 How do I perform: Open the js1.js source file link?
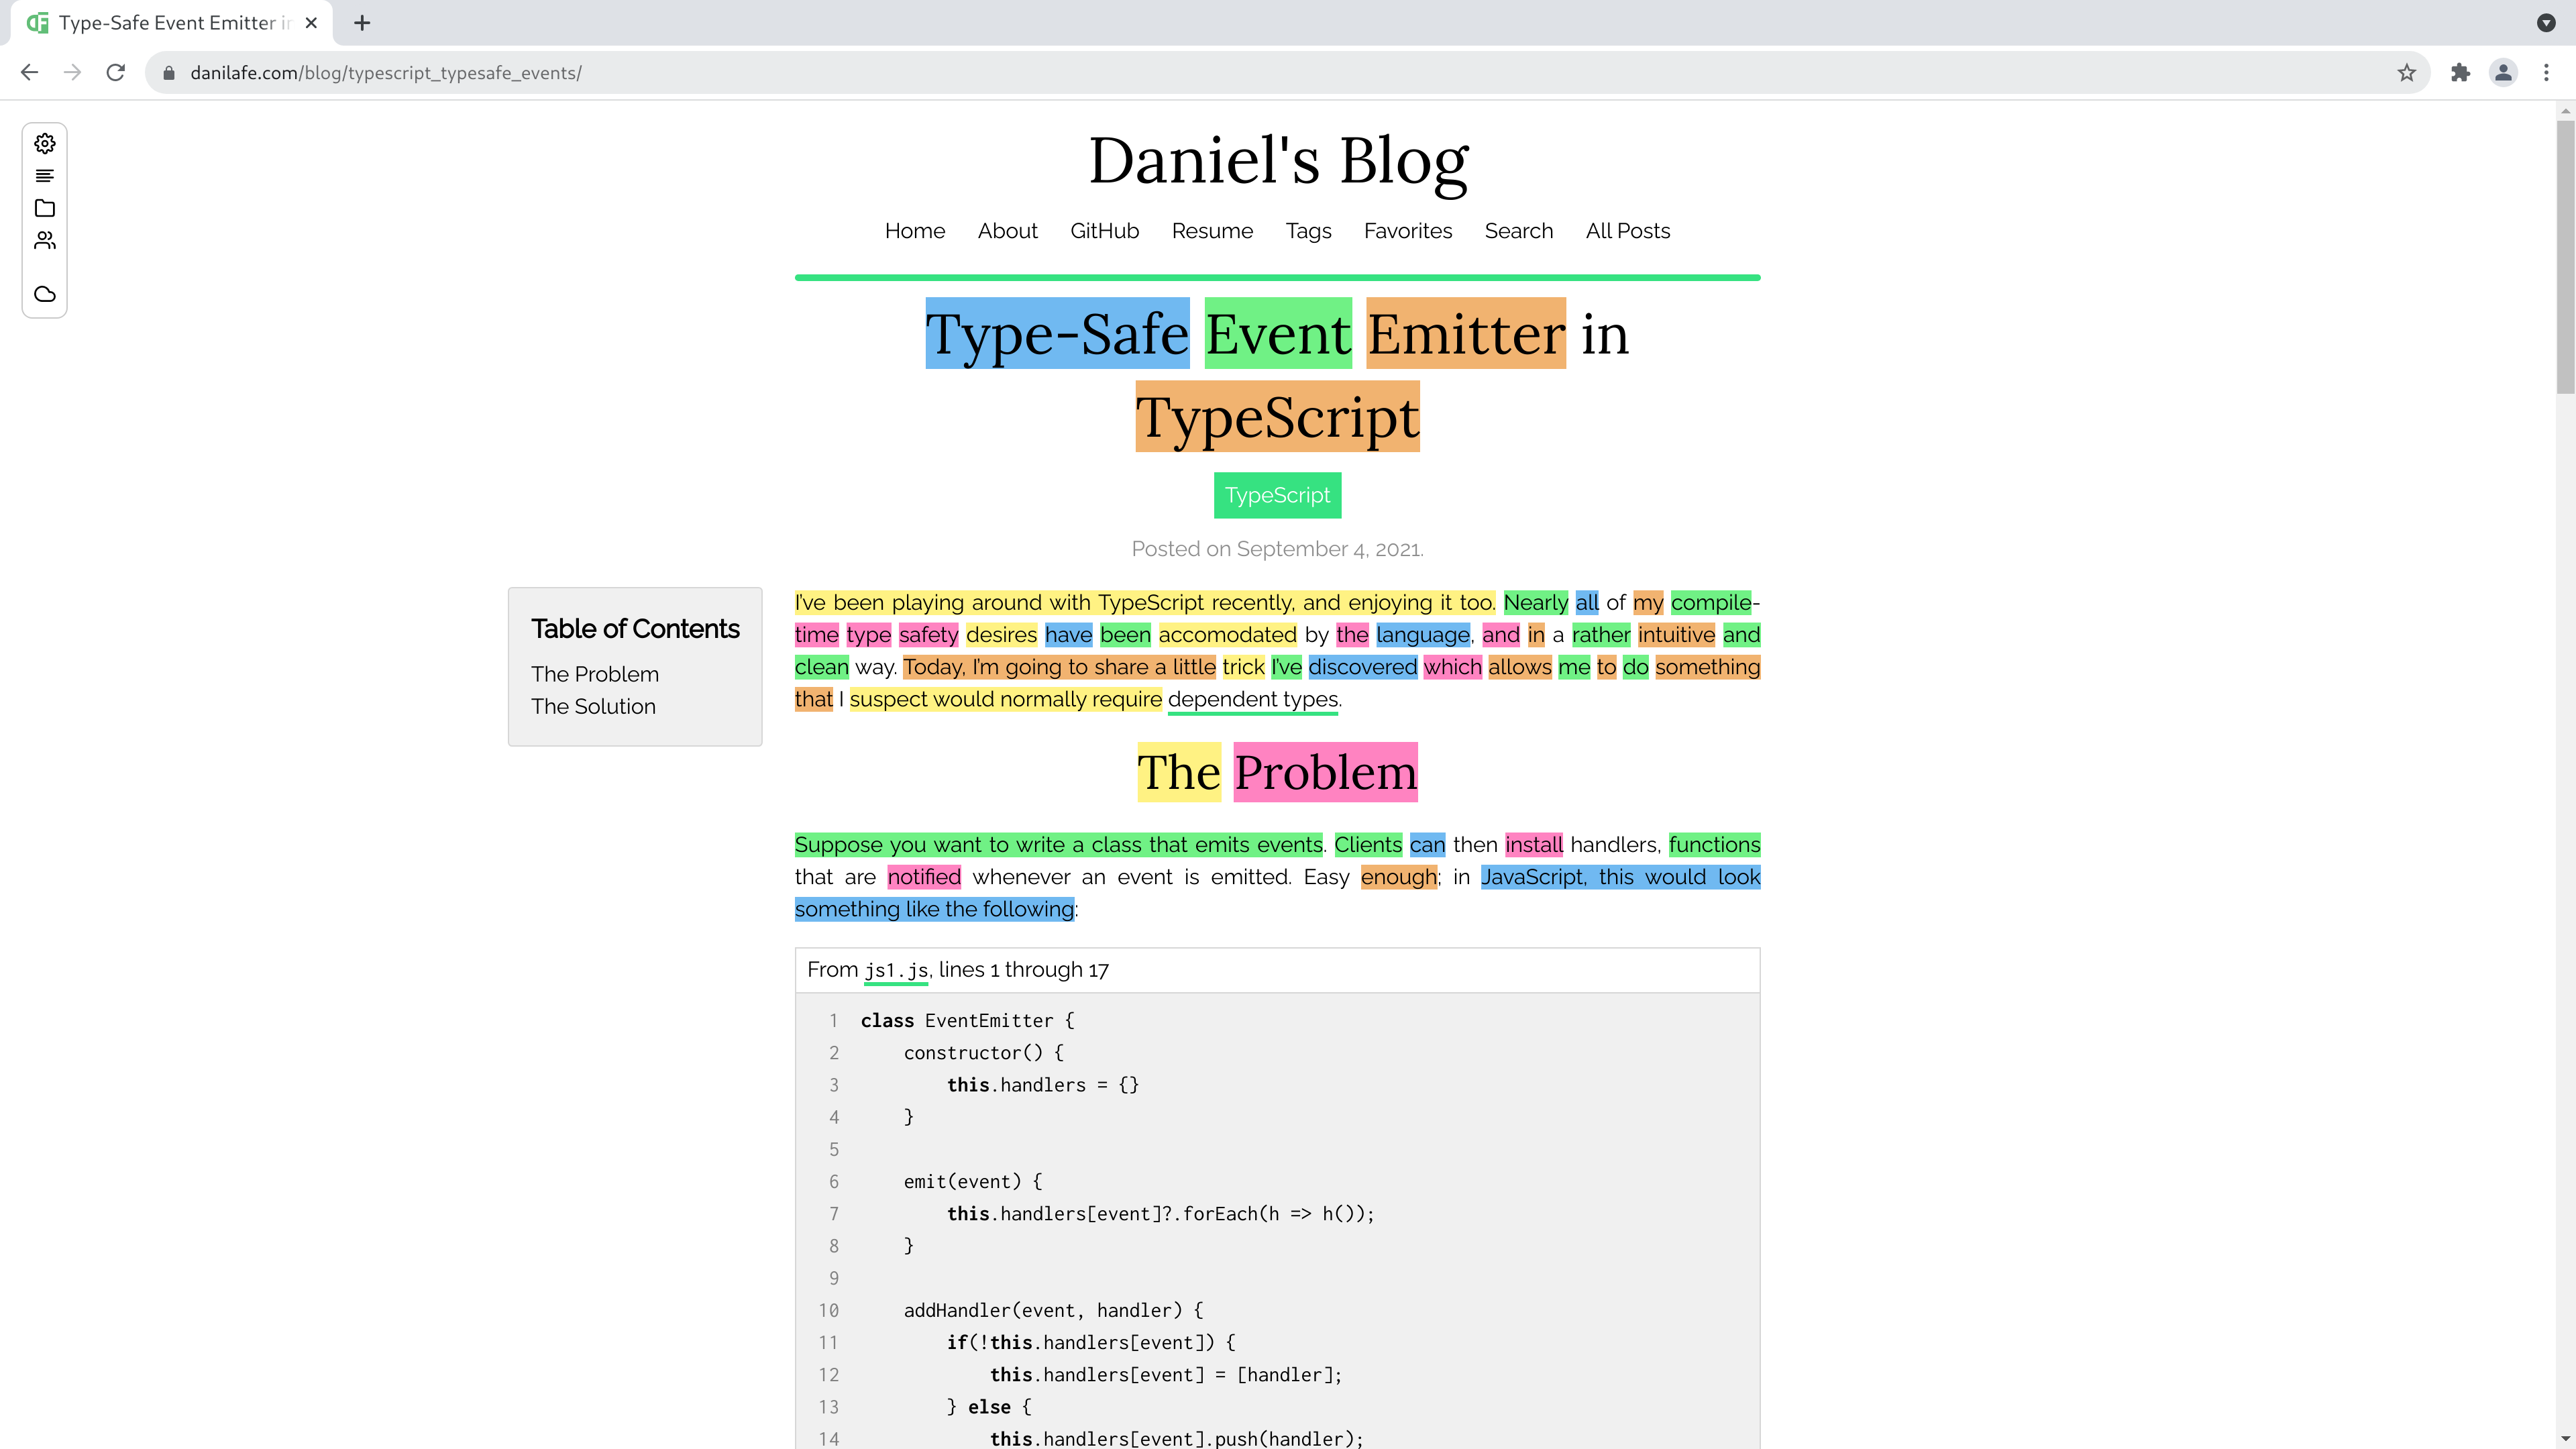tap(896, 970)
